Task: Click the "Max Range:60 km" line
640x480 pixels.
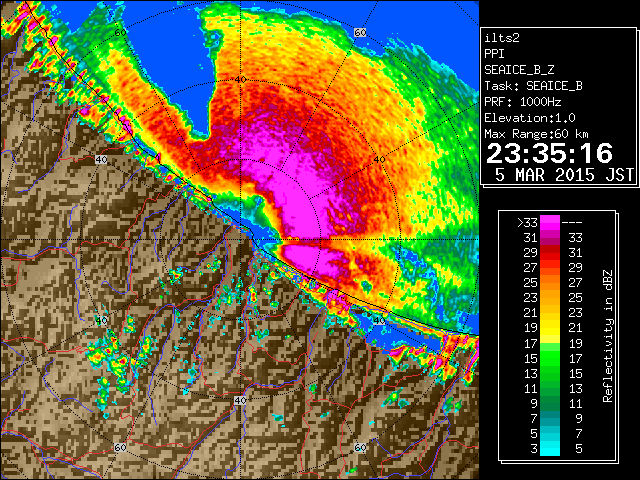Action: pyautogui.click(x=537, y=134)
